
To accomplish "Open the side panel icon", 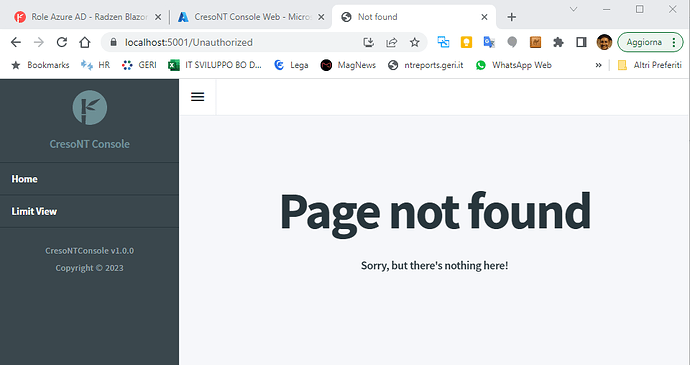I will click(581, 42).
